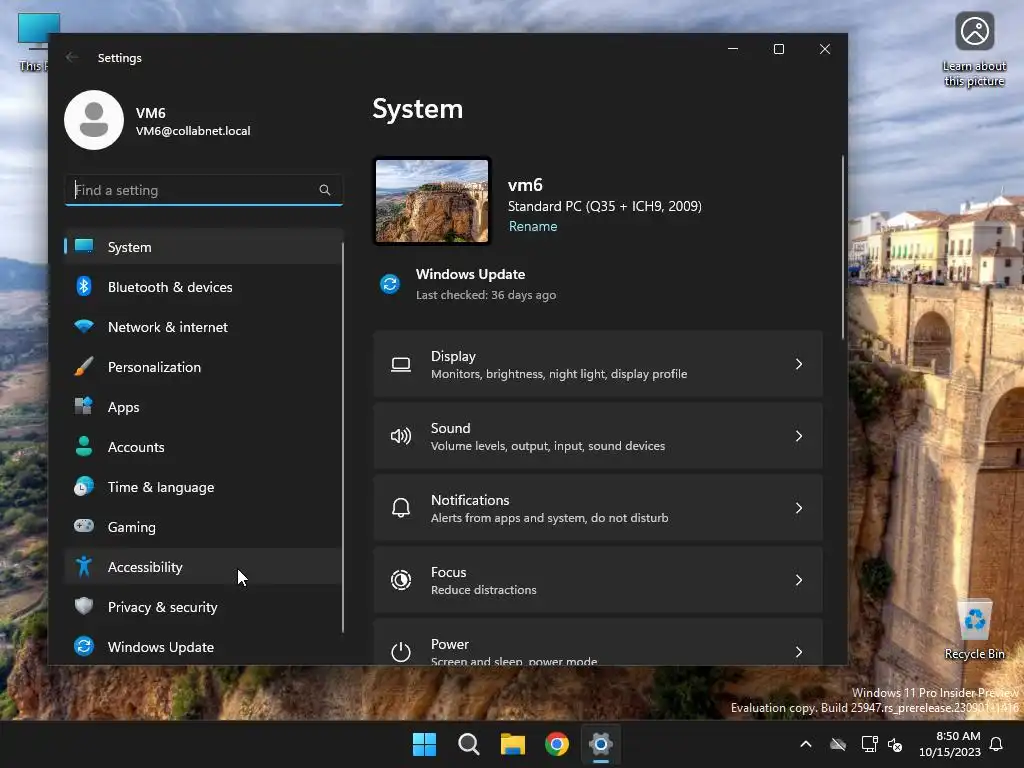Click the main panel vertical scrollbar
This screenshot has width=1024, height=768.
pyautogui.click(x=842, y=247)
